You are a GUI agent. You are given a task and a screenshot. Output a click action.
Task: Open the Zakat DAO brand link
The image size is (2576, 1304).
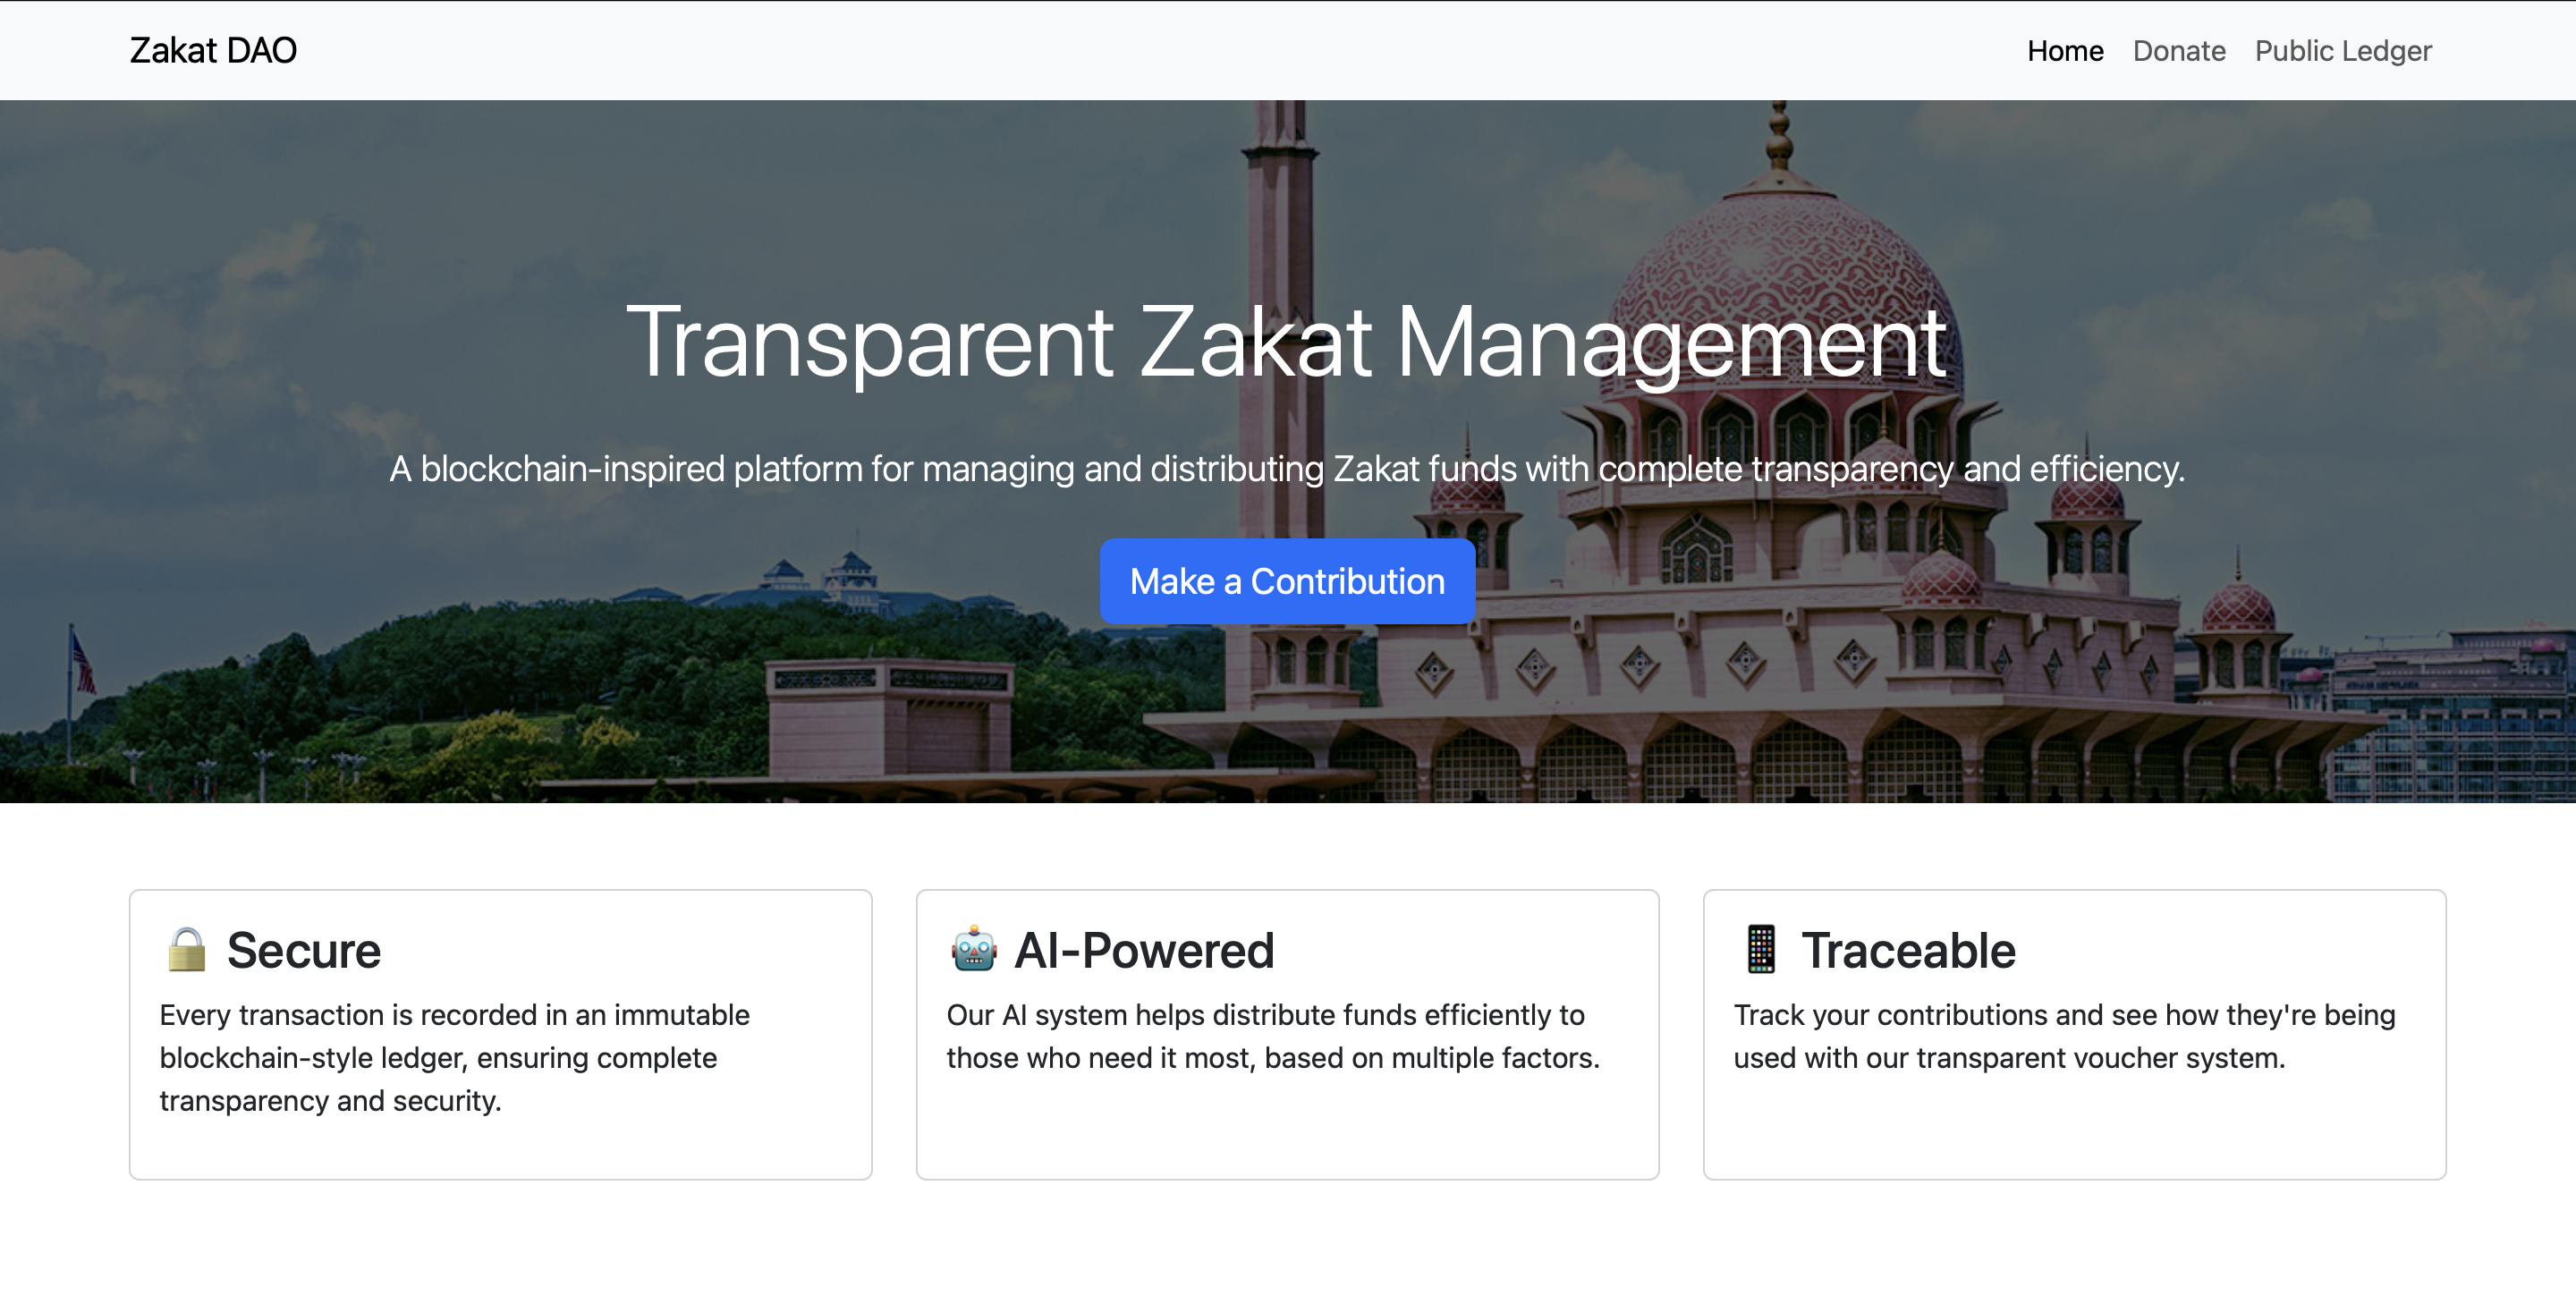pyautogui.click(x=213, y=50)
